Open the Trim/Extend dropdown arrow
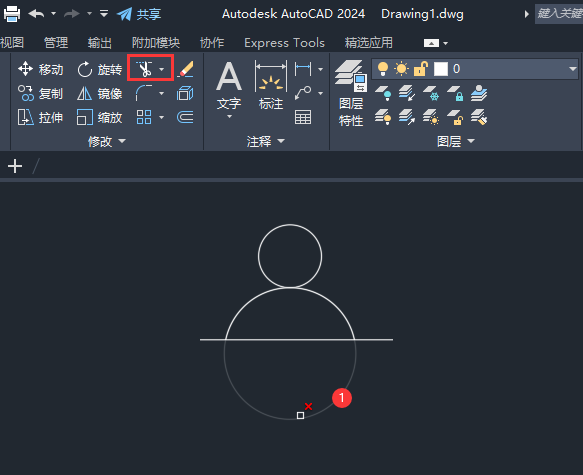 161,69
